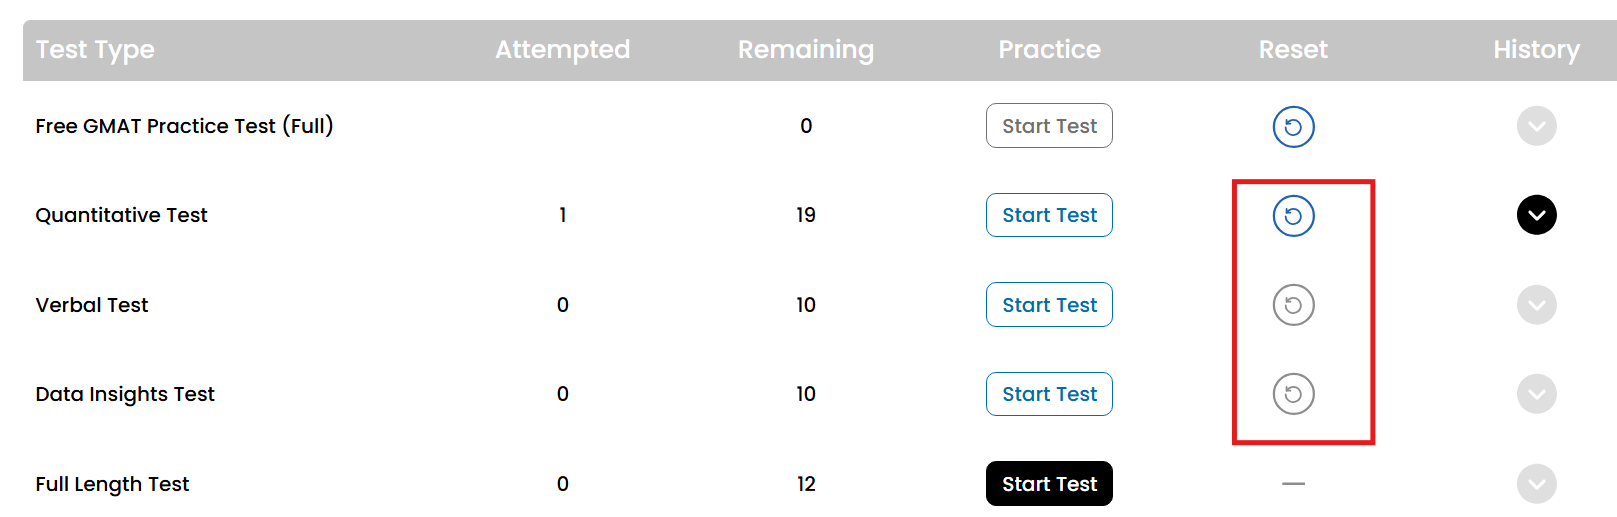The image size is (1617, 517).
Task: Expand Quantitative Test history
Action: pyautogui.click(x=1536, y=215)
